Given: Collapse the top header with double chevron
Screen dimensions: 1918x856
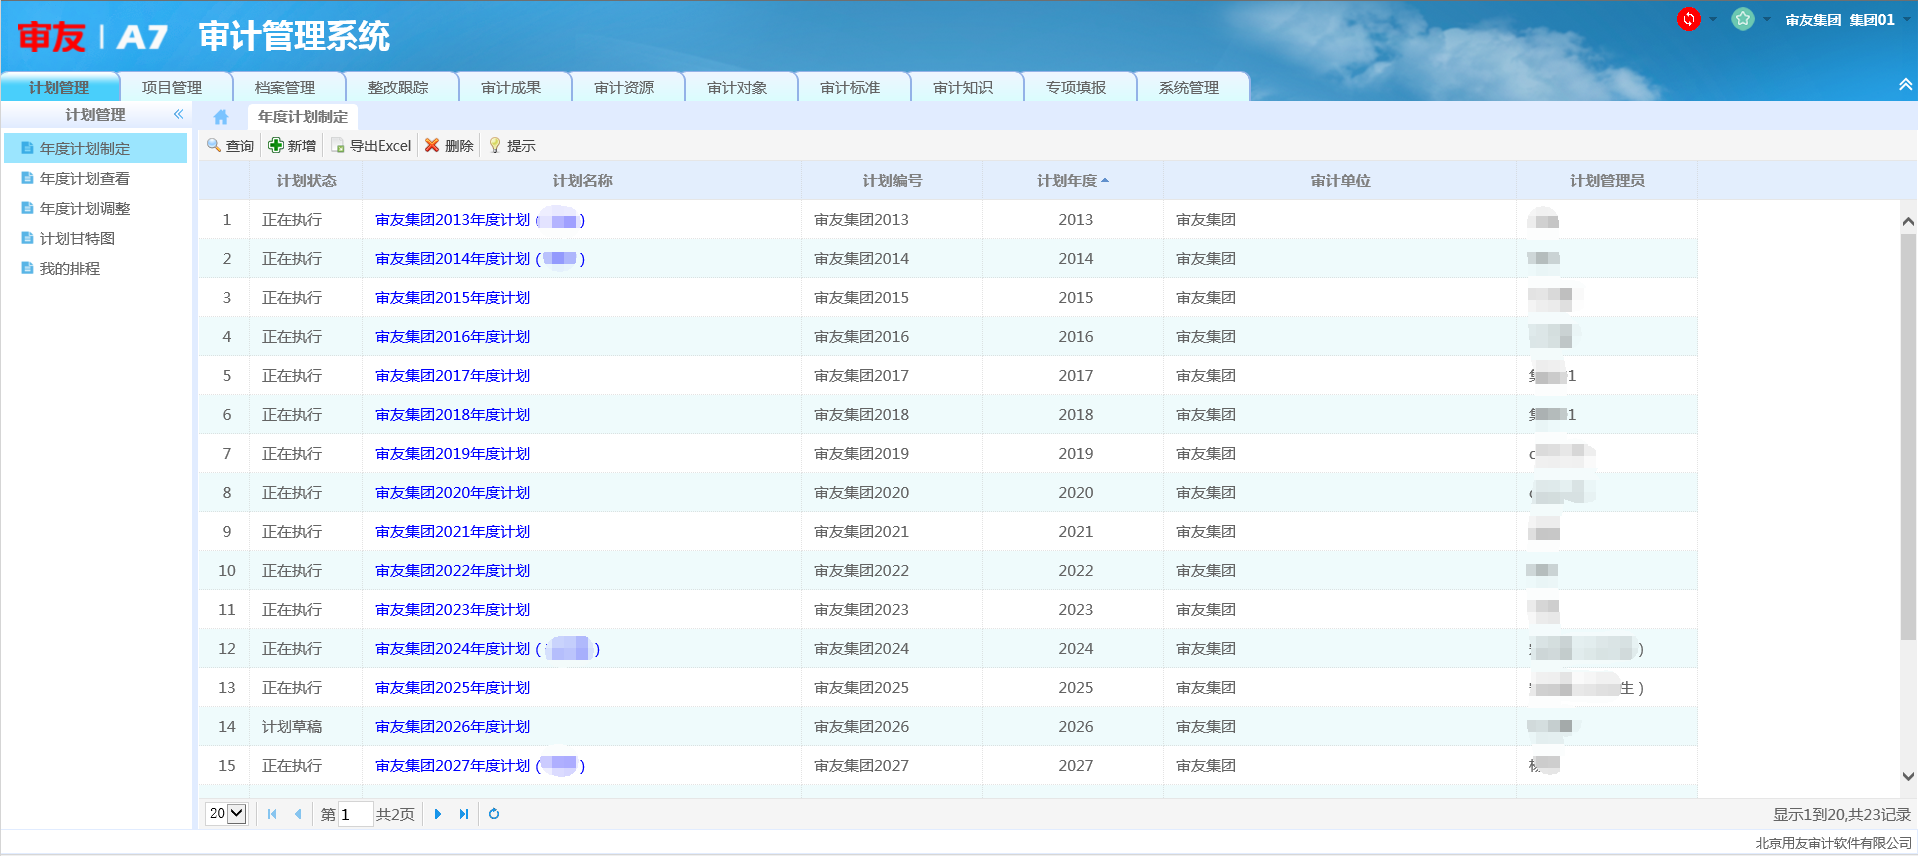Looking at the screenshot, I should coord(1905,85).
